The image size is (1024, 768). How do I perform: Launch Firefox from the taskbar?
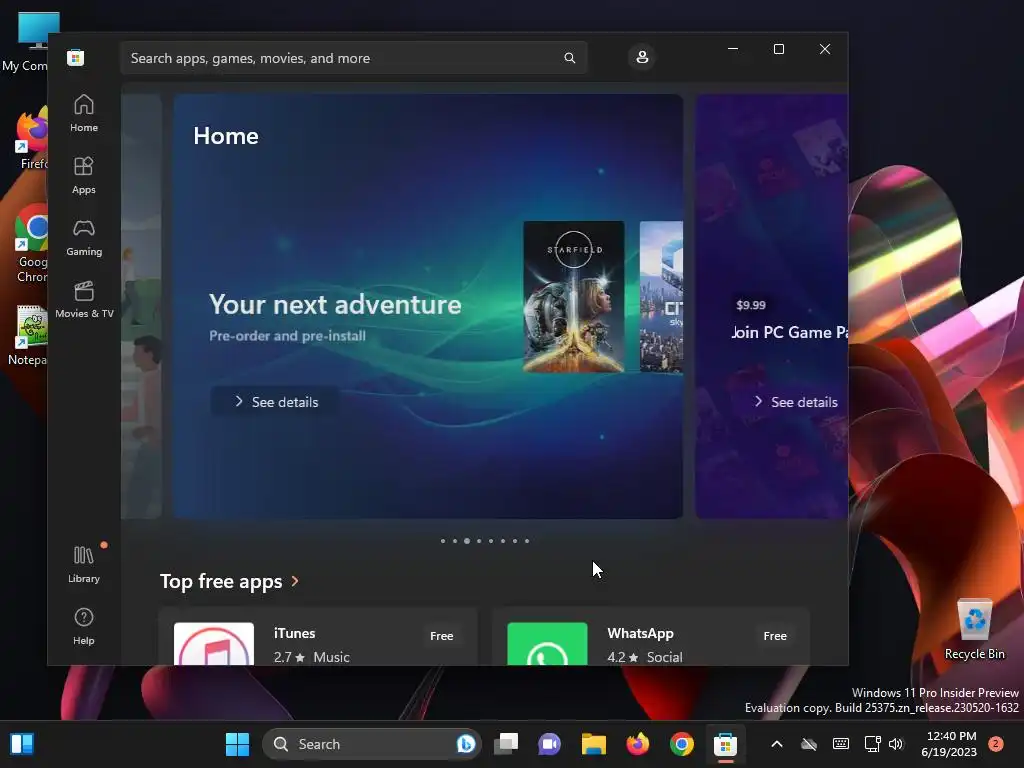pyautogui.click(x=638, y=744)
